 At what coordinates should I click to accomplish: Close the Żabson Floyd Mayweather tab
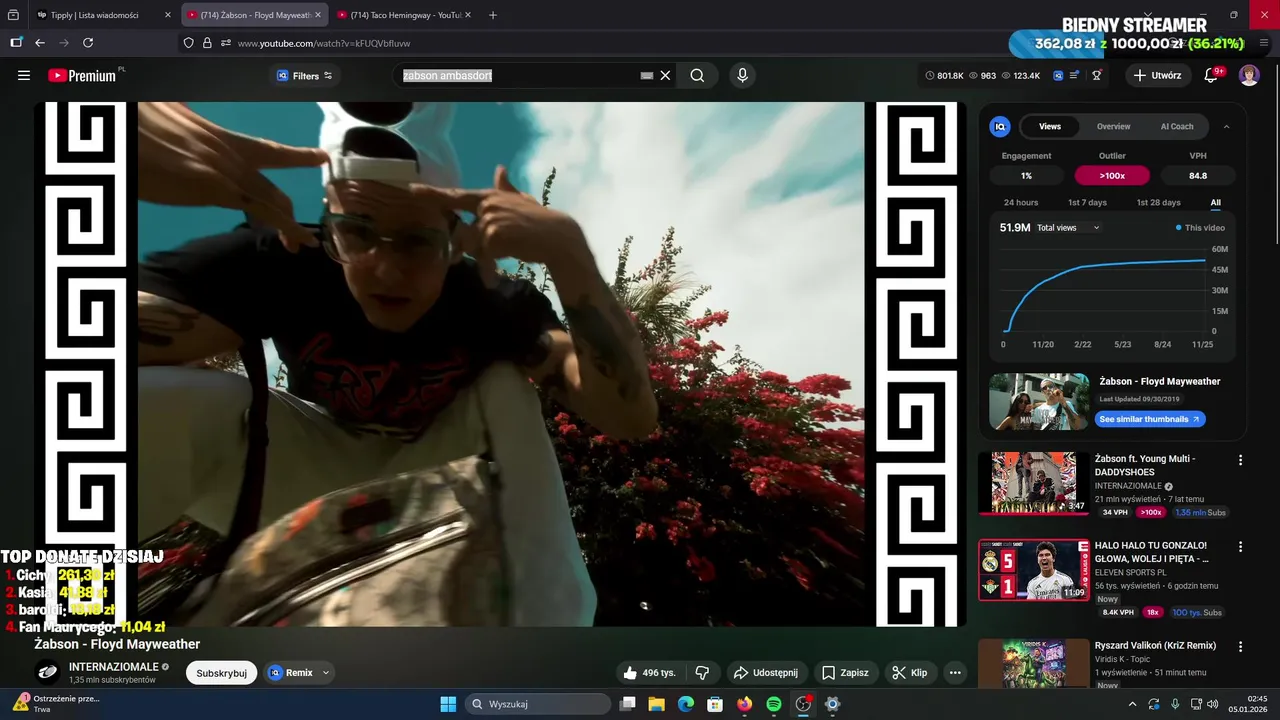click(x=318, y=15)
